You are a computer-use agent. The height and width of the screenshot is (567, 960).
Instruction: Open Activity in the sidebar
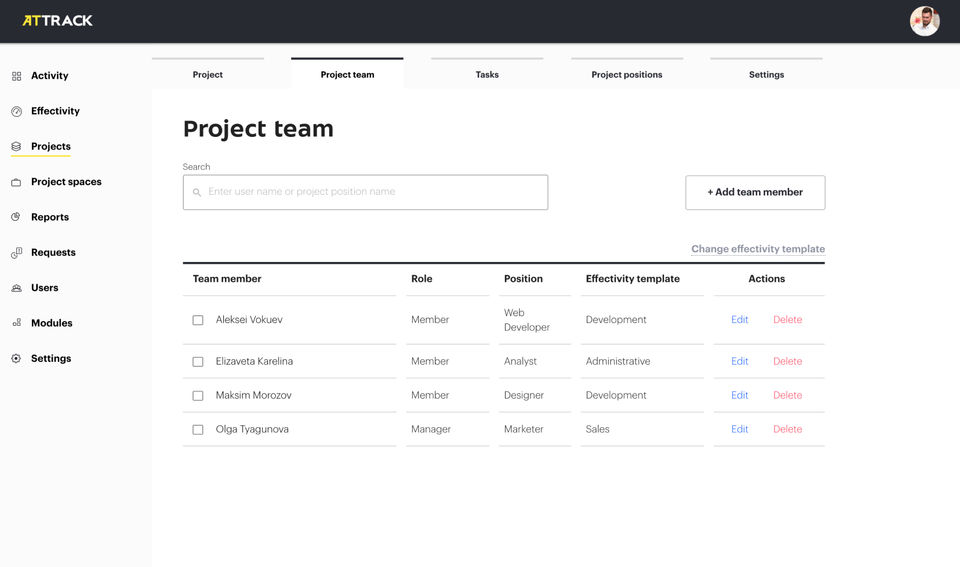(x=50, y=76)
